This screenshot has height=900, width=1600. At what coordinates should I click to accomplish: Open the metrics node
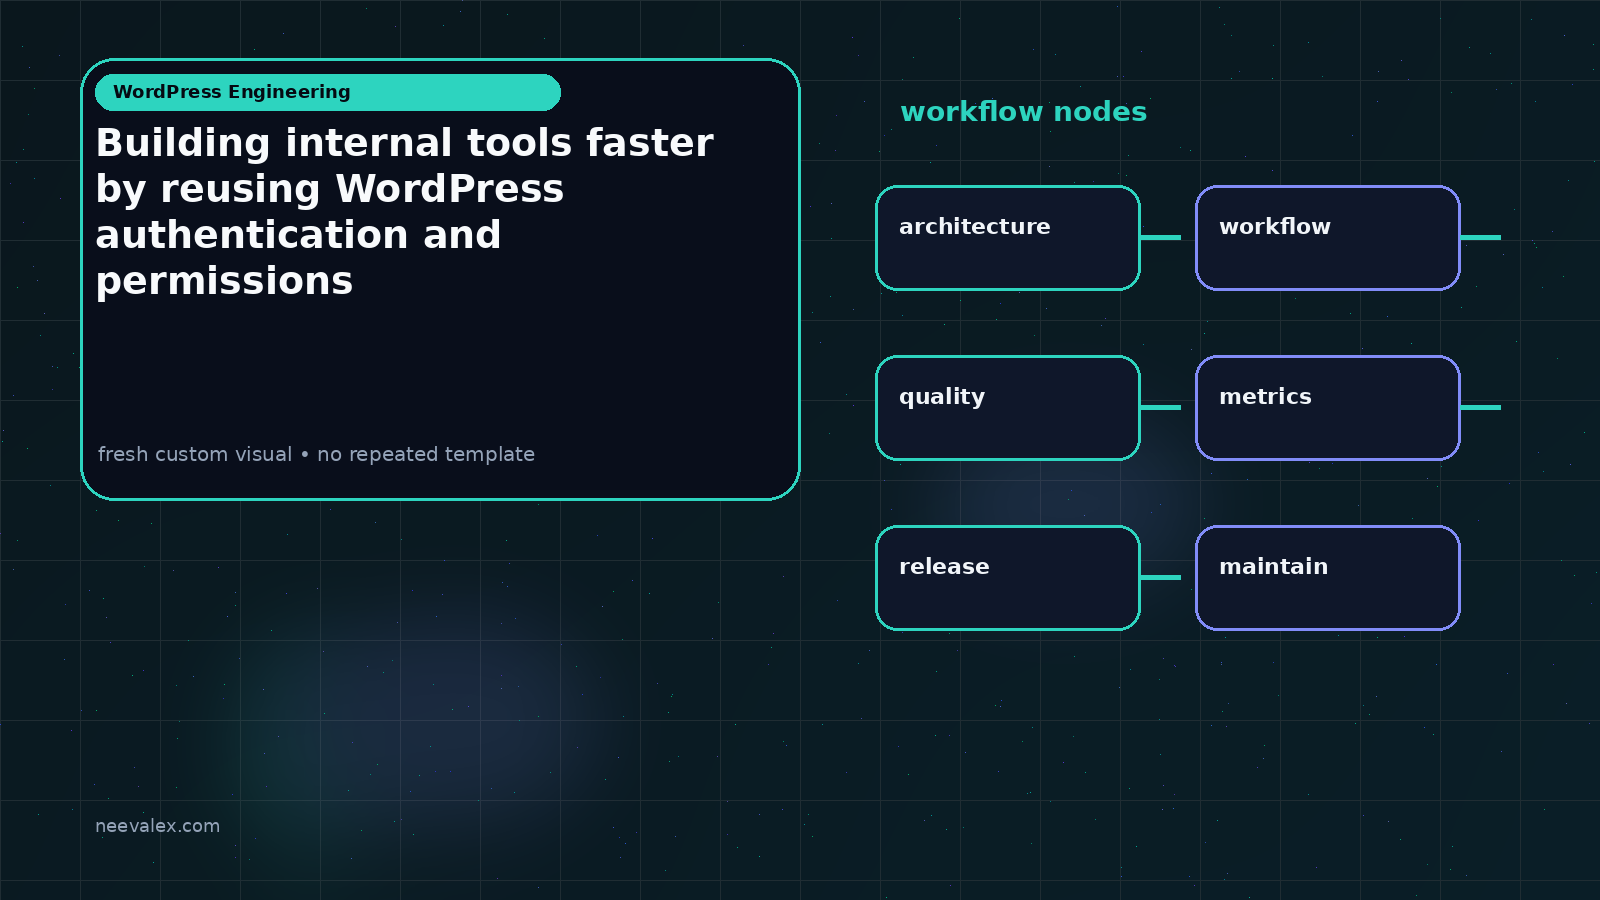[x=1328, y=408]
